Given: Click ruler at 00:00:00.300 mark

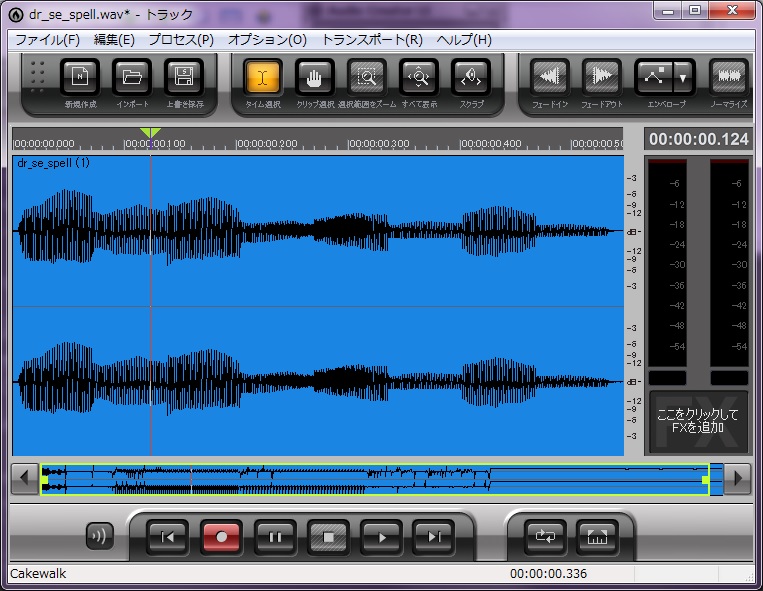Looking at the screenshot, I should tap(379, 144).
